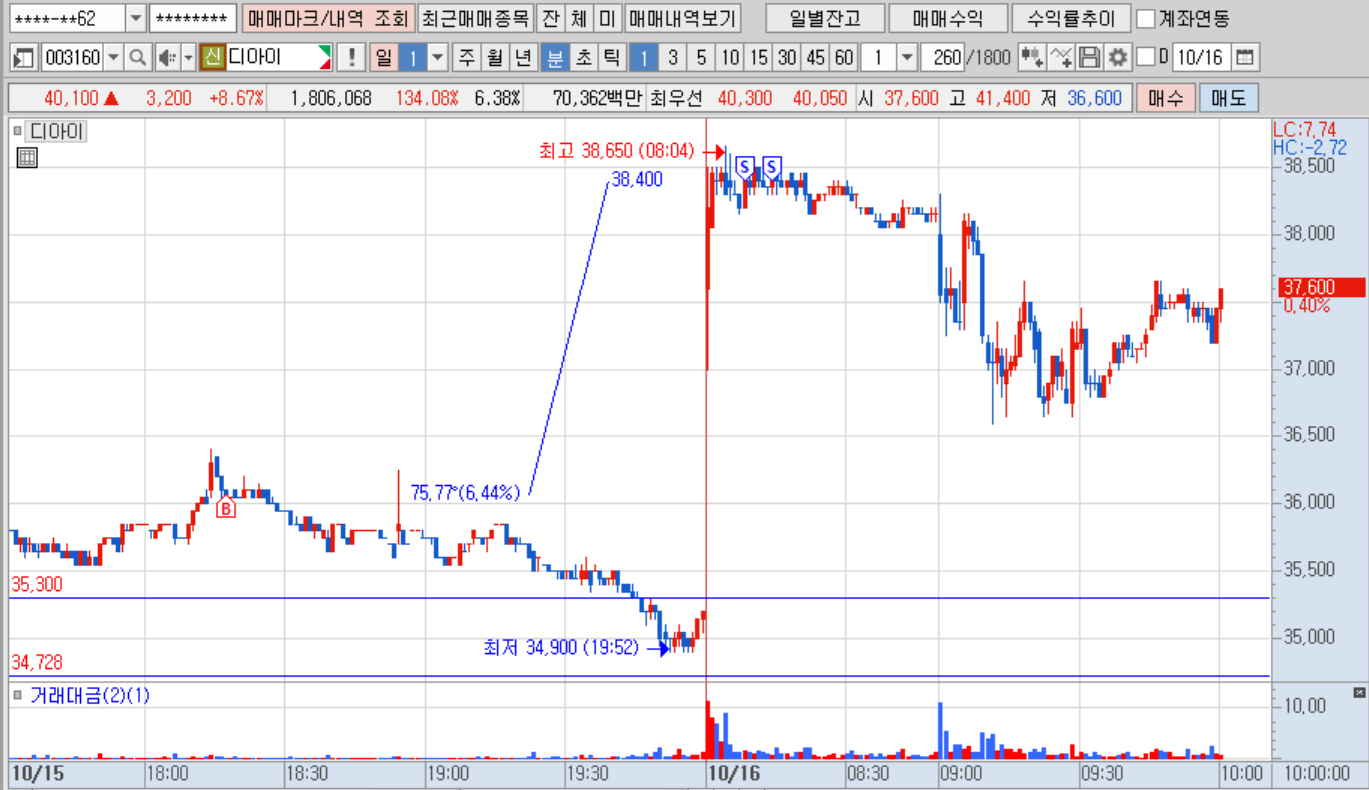The image size is (1369, 790).
Task: Expand the speaker options dropdown arrow
Action: 188,57
